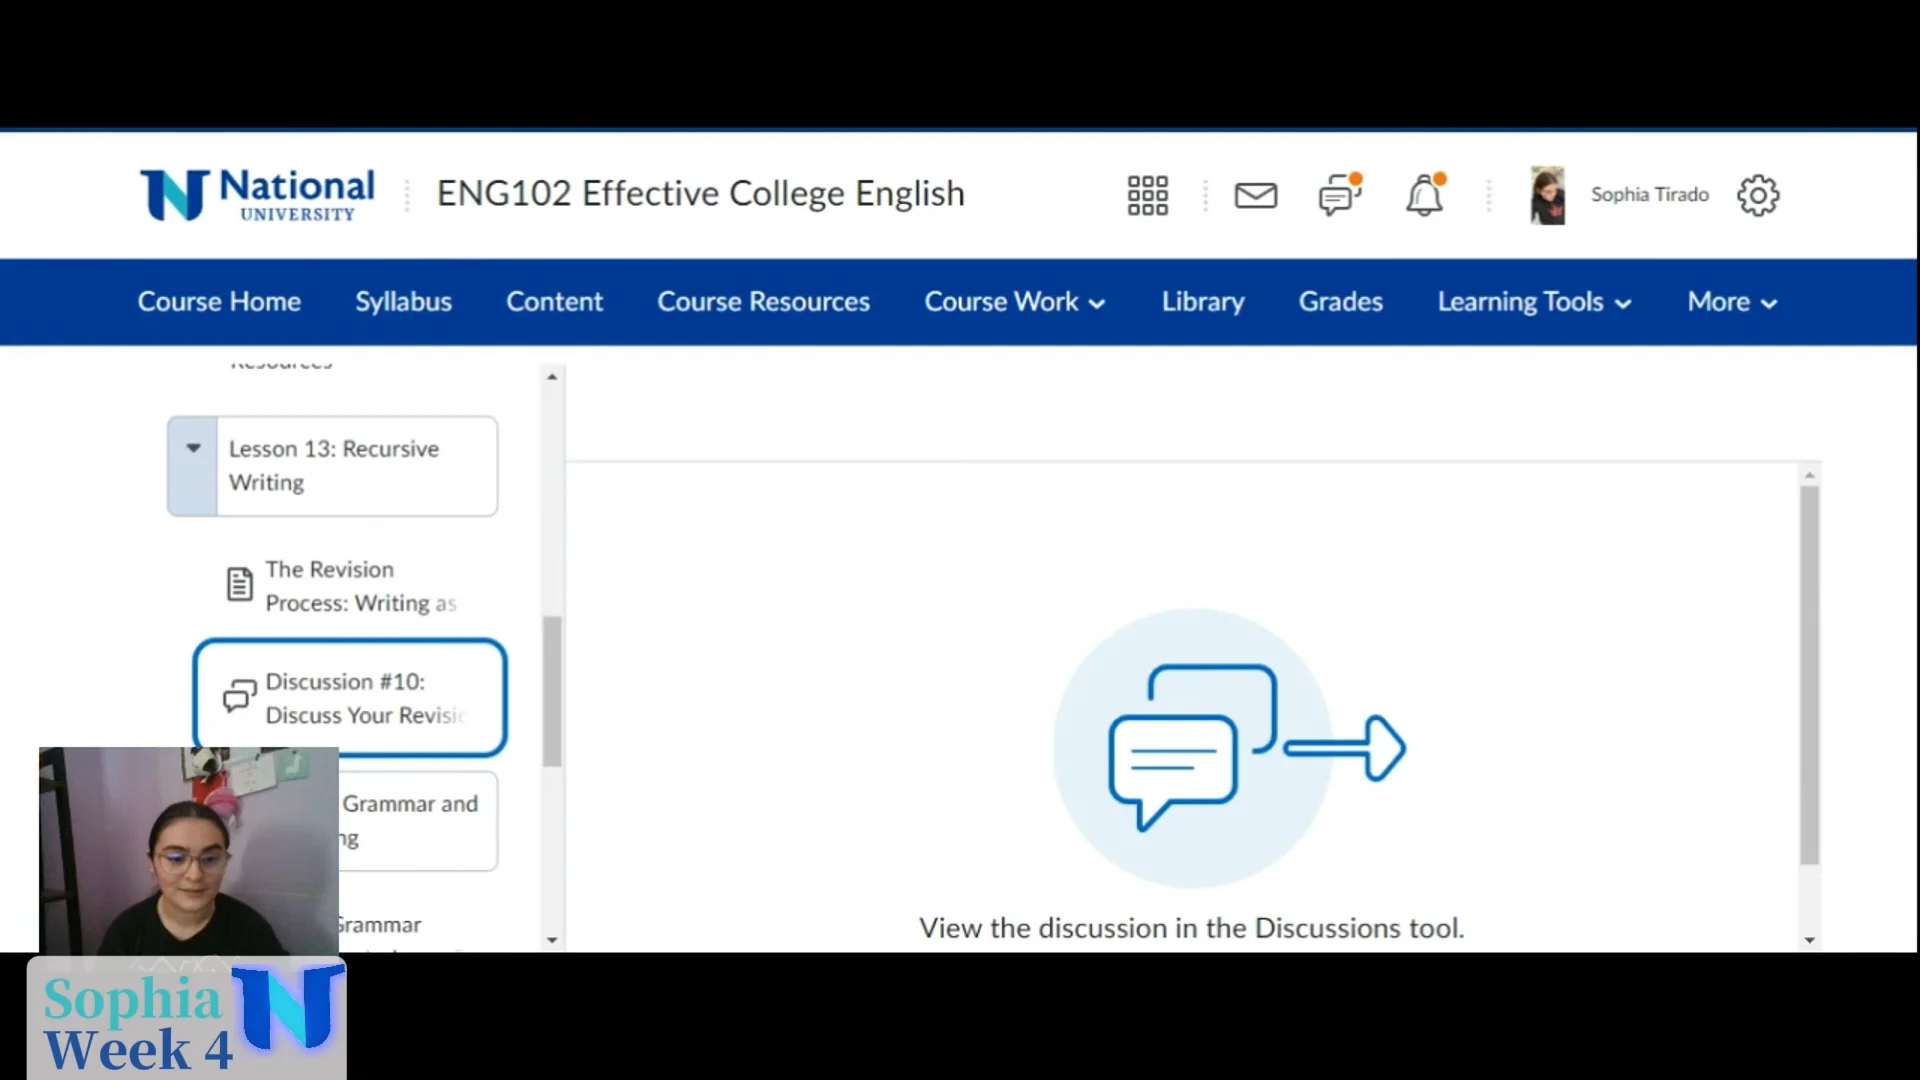Open the Content navigation item

pos(554,302)
